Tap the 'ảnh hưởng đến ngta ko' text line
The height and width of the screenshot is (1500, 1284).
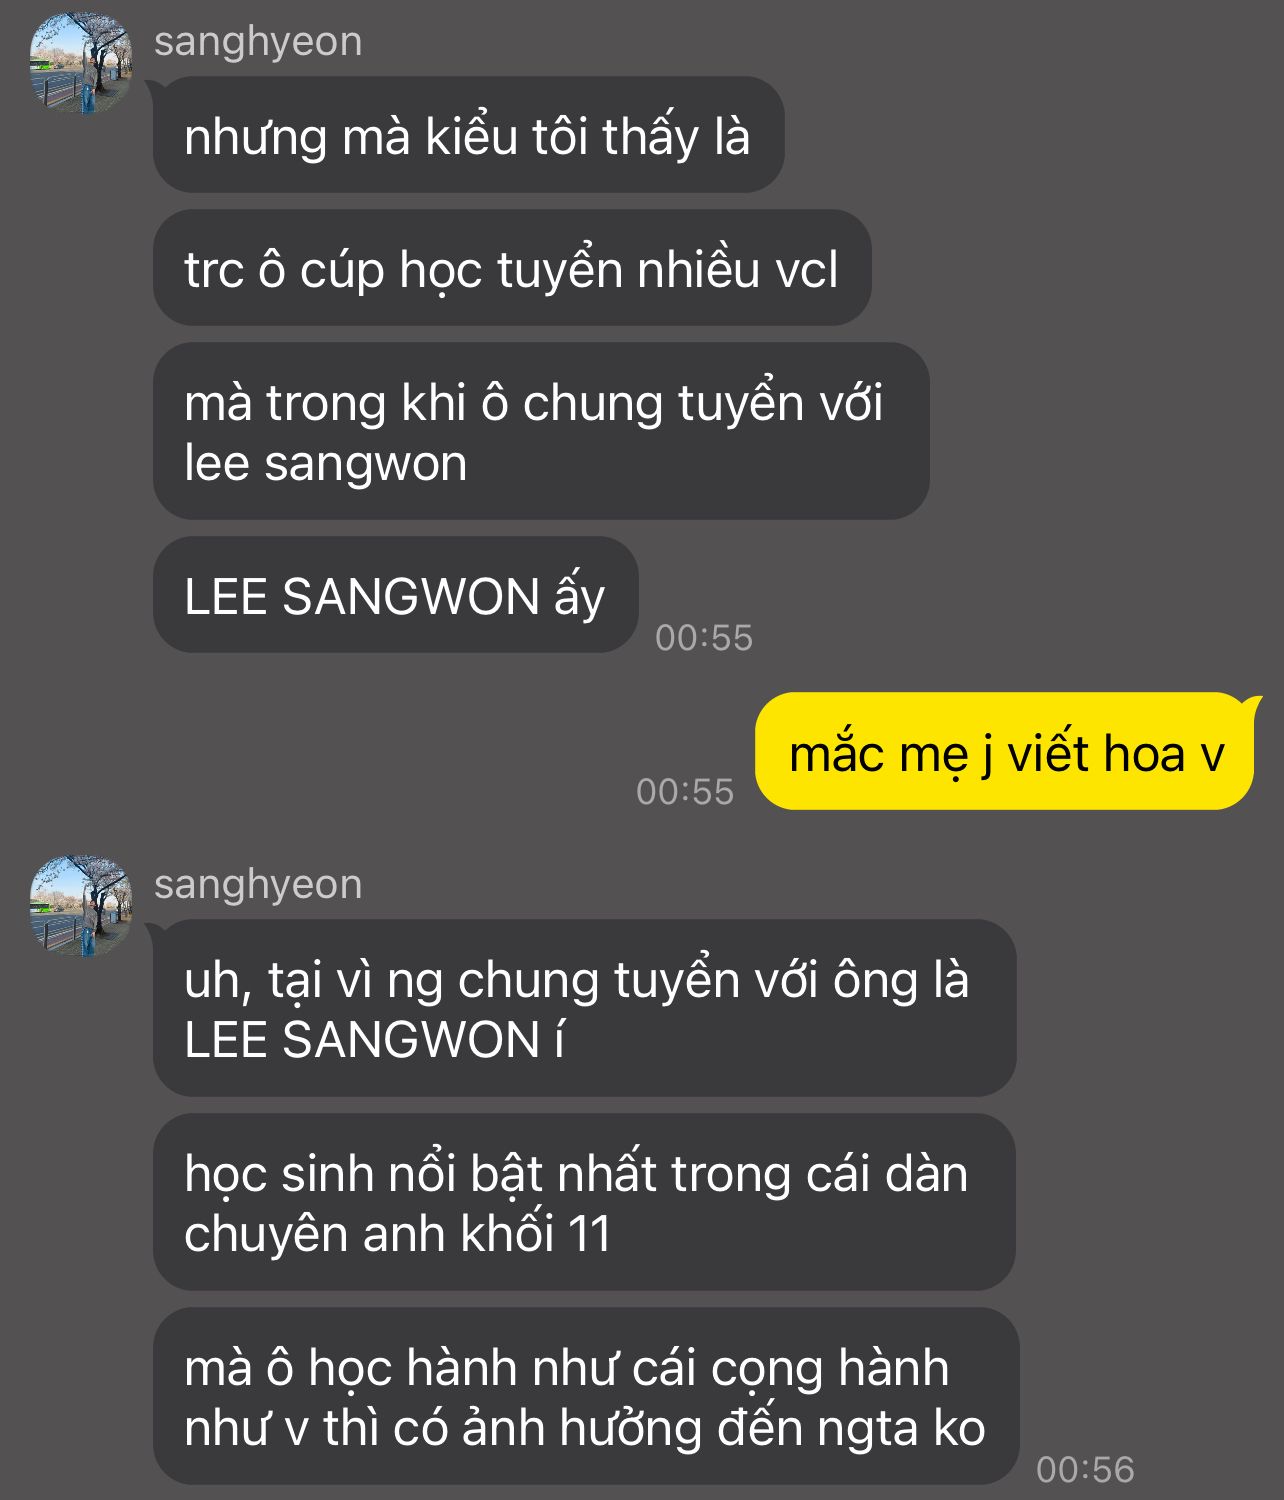pyautogui.click(x=724, y=1428)
